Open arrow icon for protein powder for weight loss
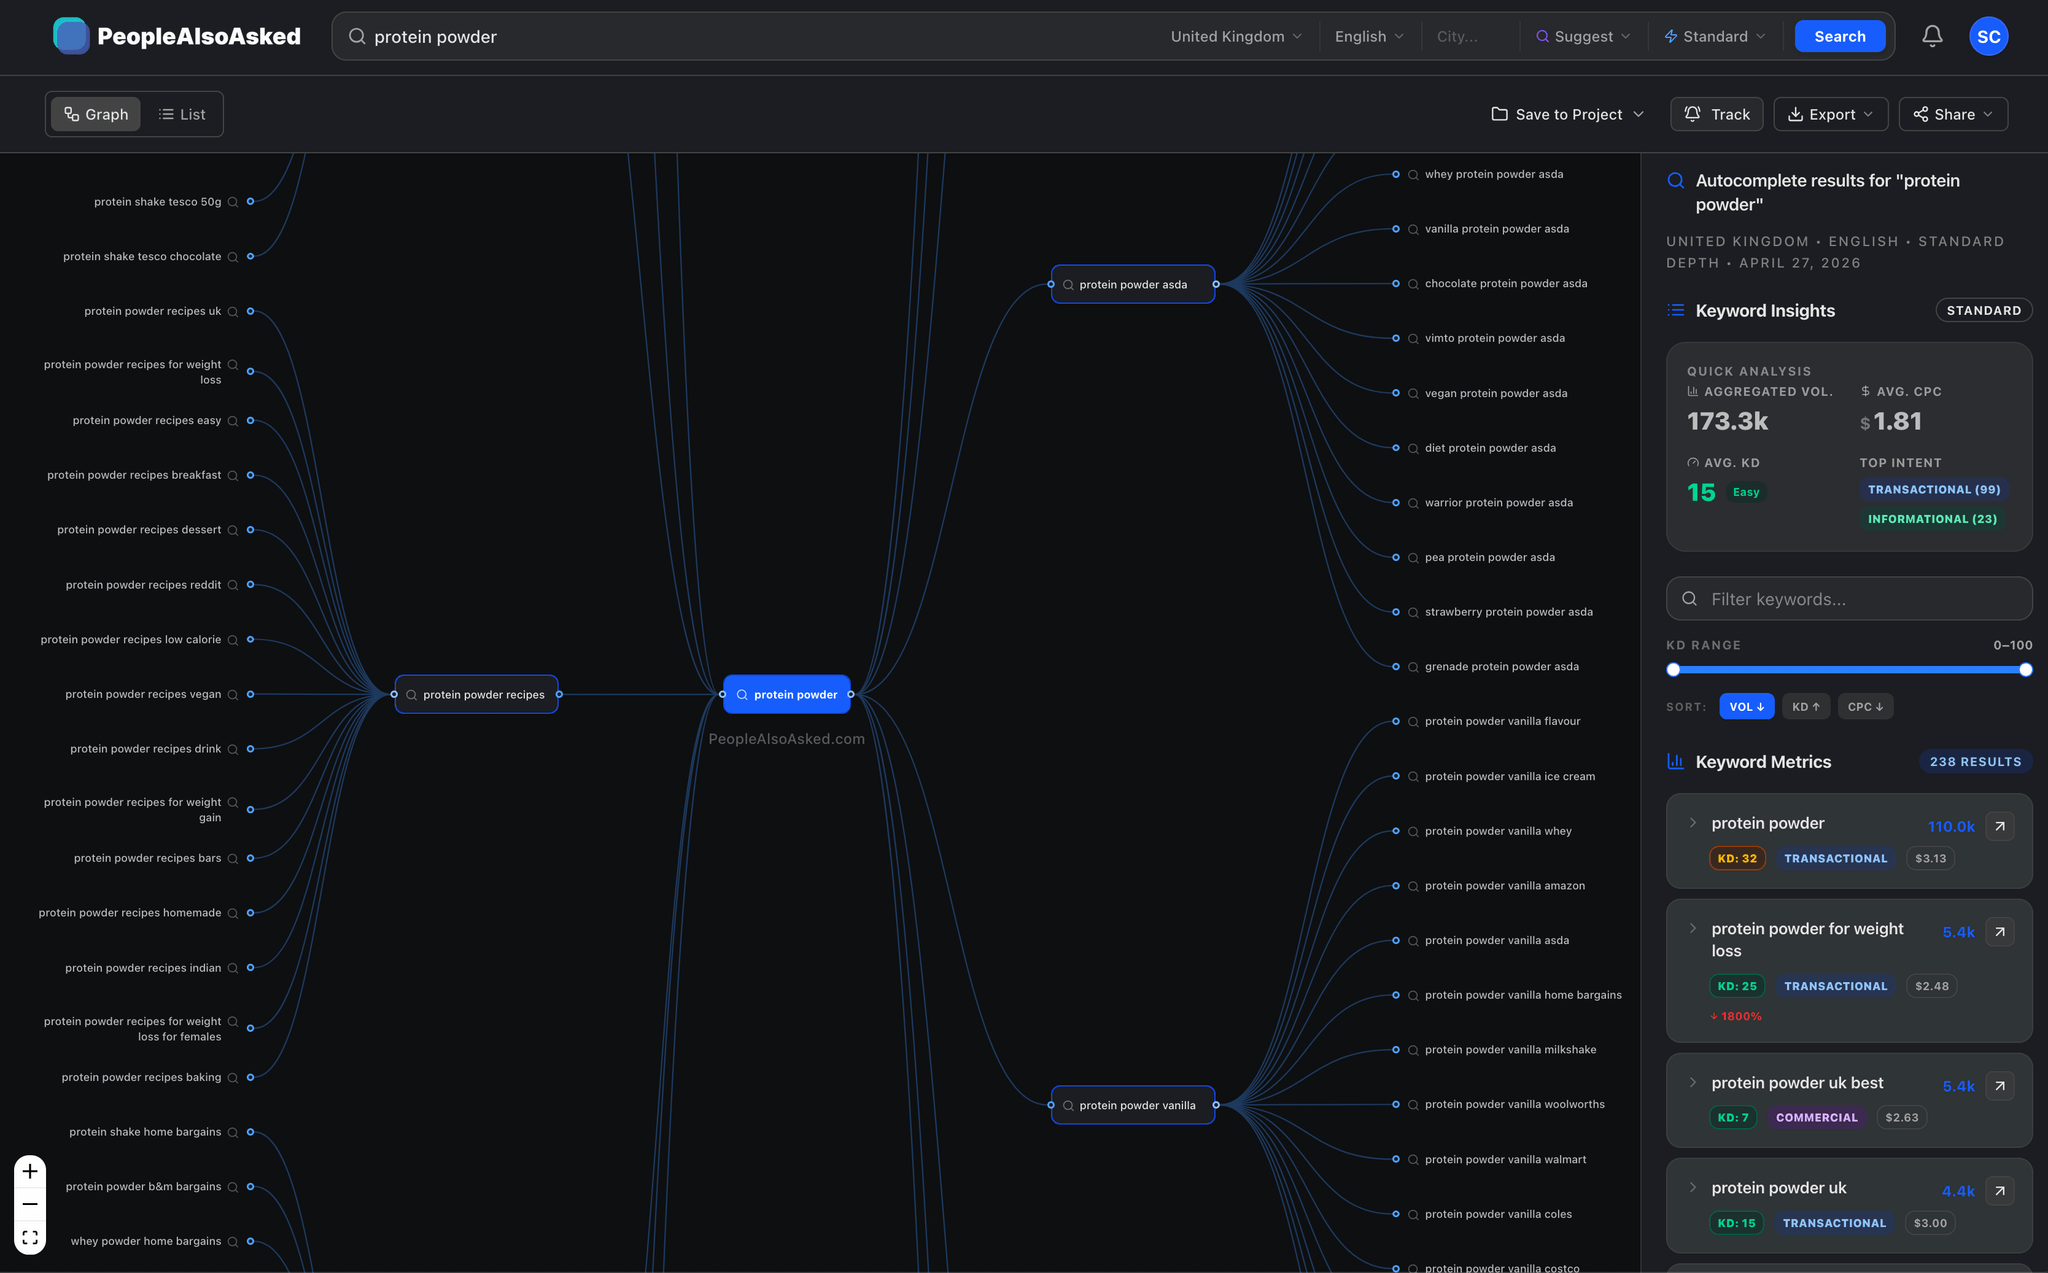2048x1273 pixels. pos(1999,932)
